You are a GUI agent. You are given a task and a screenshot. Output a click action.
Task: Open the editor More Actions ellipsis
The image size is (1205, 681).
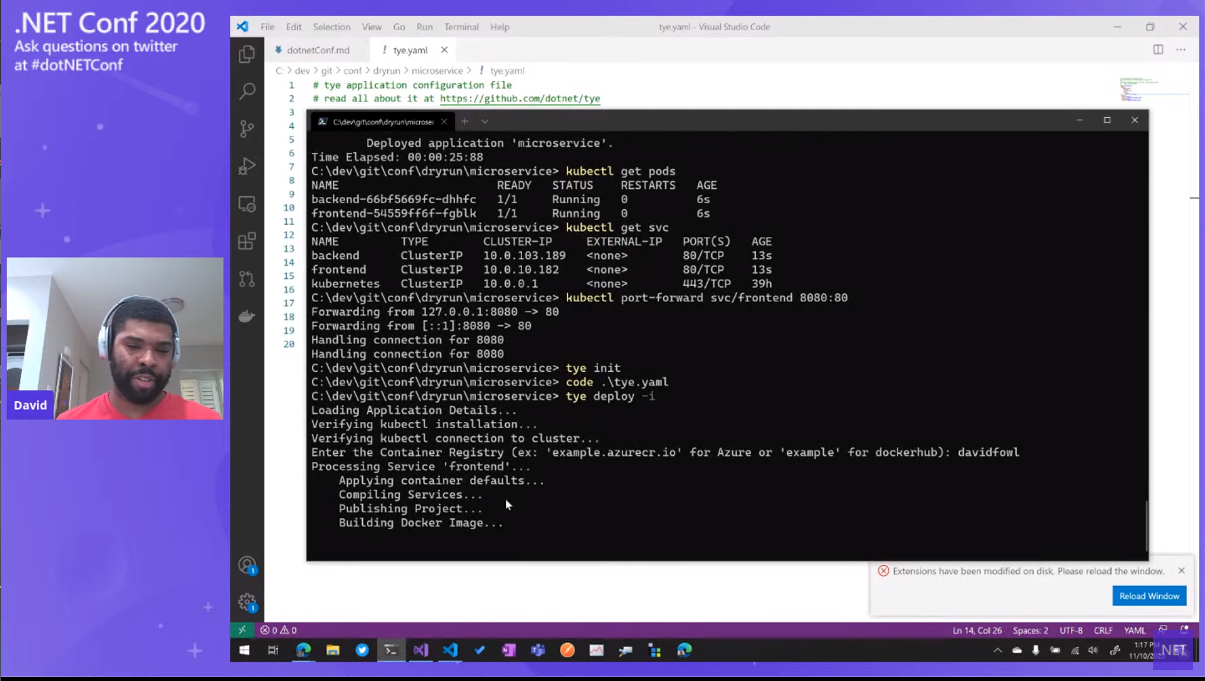tap(1181, 50)
